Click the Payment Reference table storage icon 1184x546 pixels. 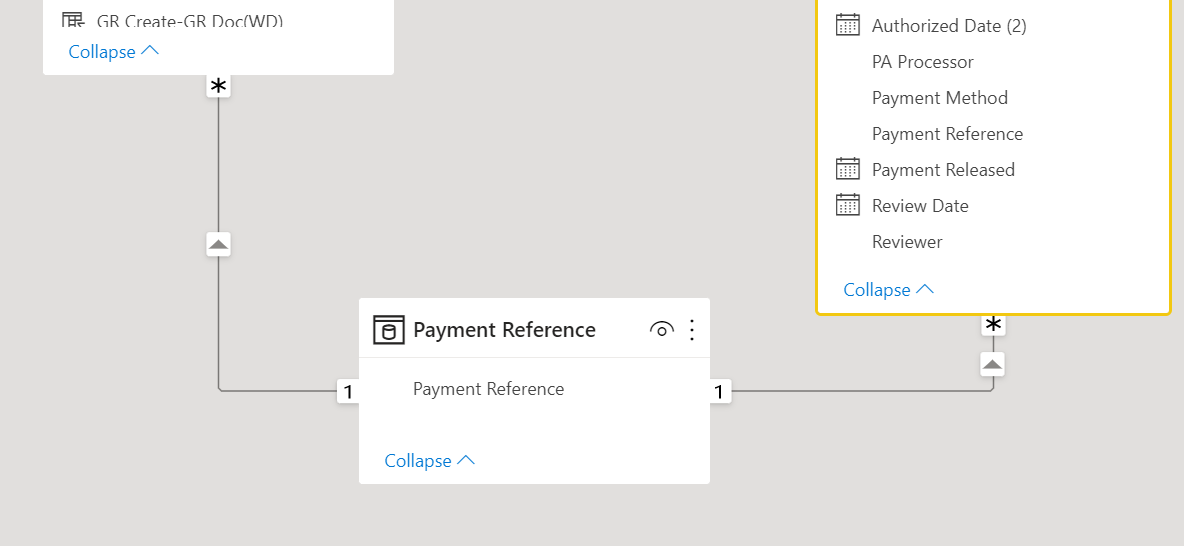pos(389,330)
